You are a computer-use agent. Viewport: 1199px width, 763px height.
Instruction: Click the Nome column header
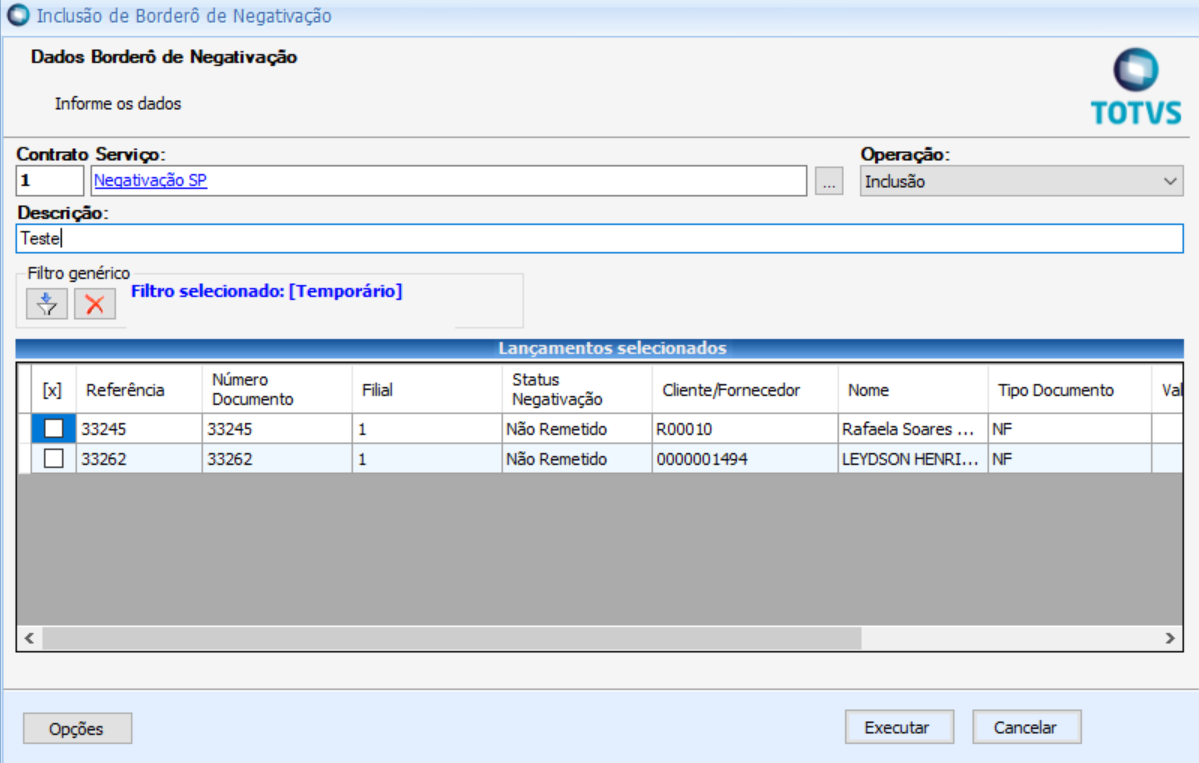[913, 390]
